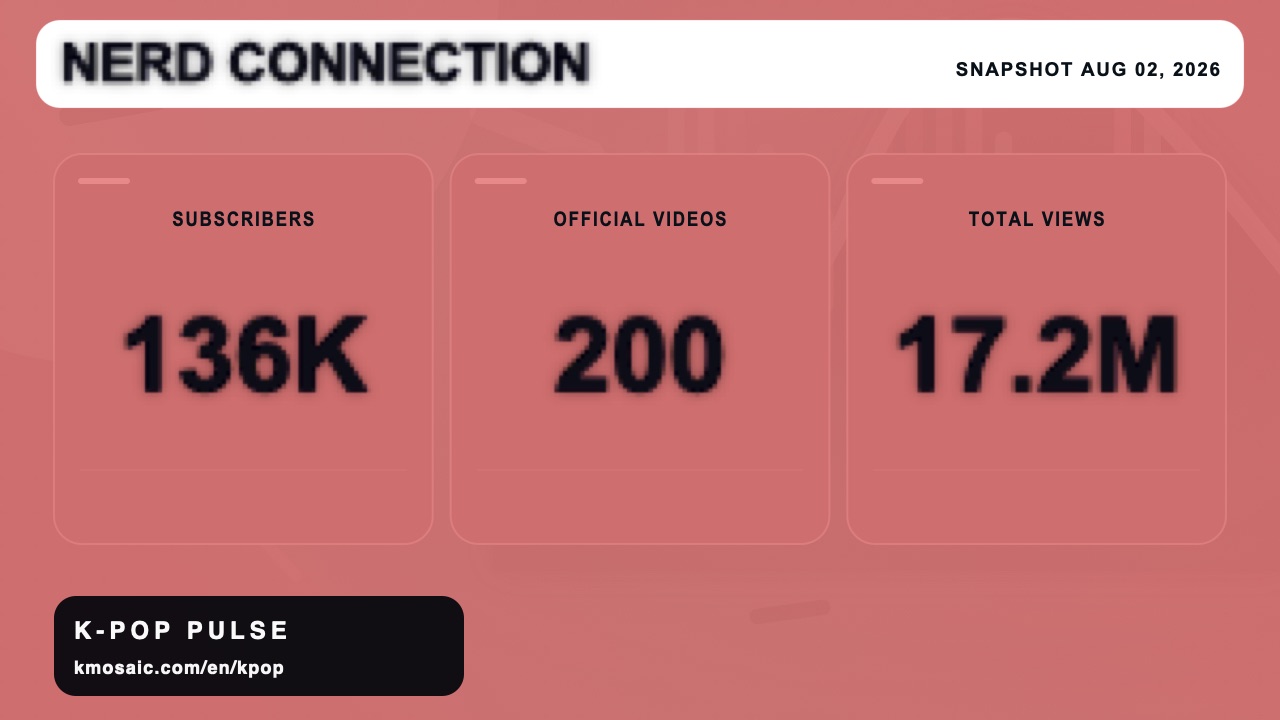This screenshot has width=1280, height=720.
Task: Click the accent bar above Subscribers
Action: (104, 181)
